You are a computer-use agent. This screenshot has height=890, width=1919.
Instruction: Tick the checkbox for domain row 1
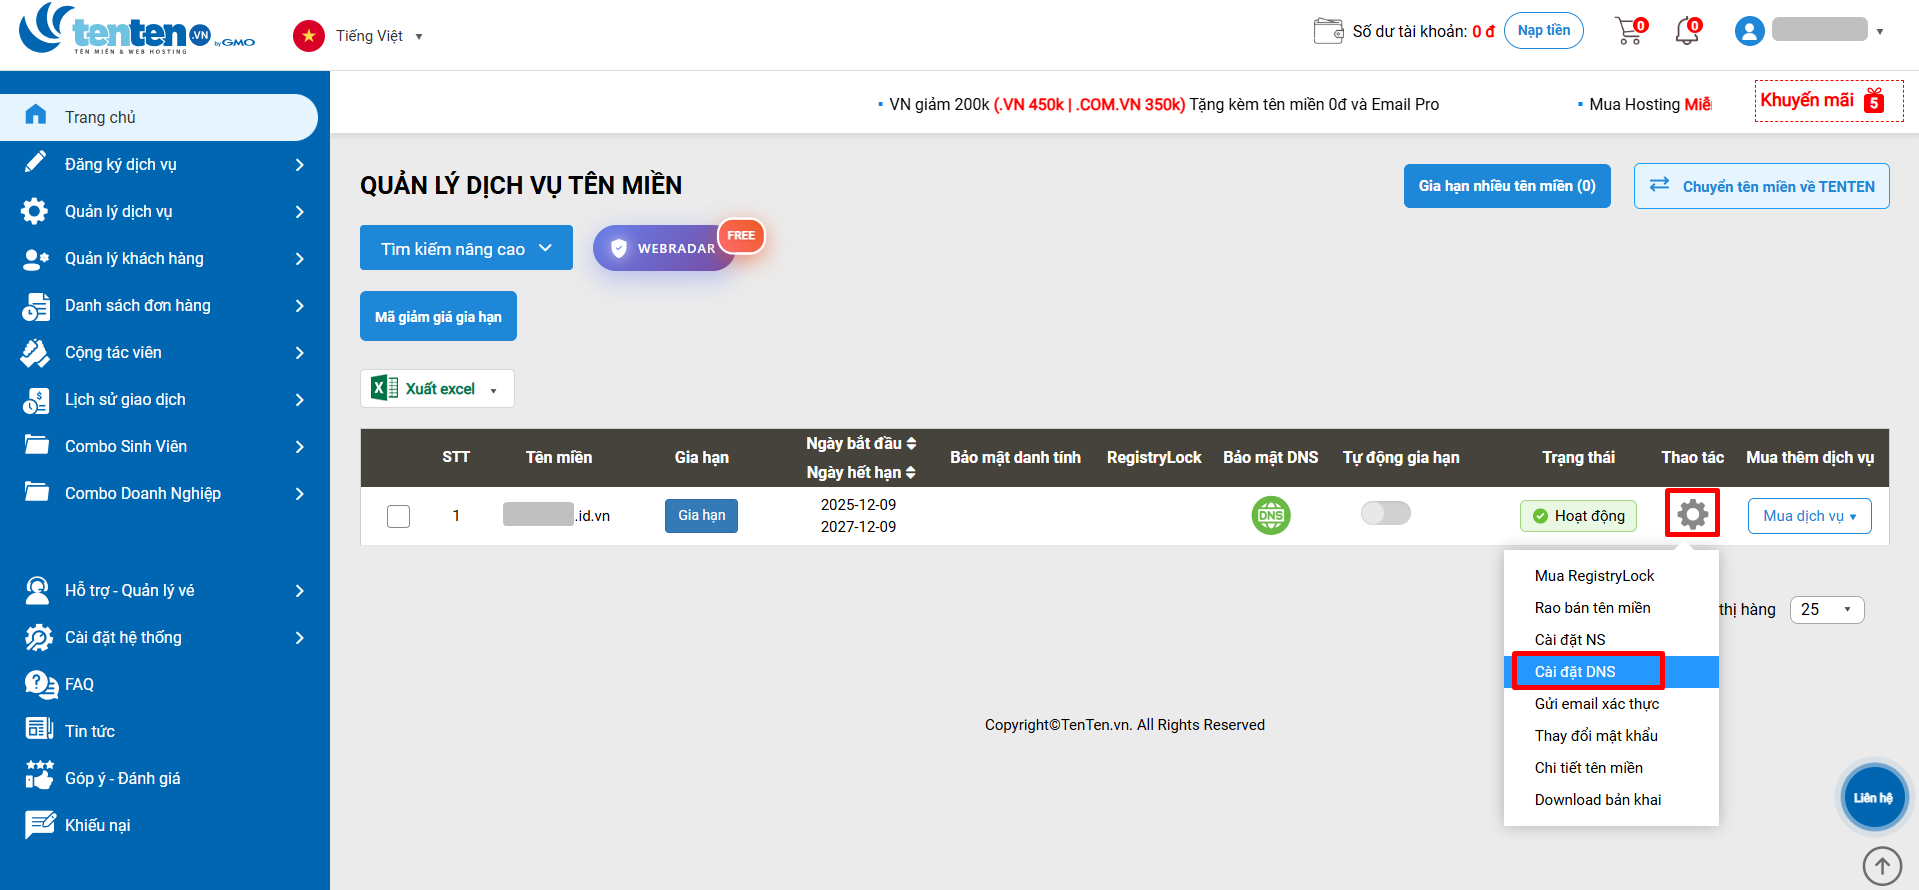tap(398, 516)
